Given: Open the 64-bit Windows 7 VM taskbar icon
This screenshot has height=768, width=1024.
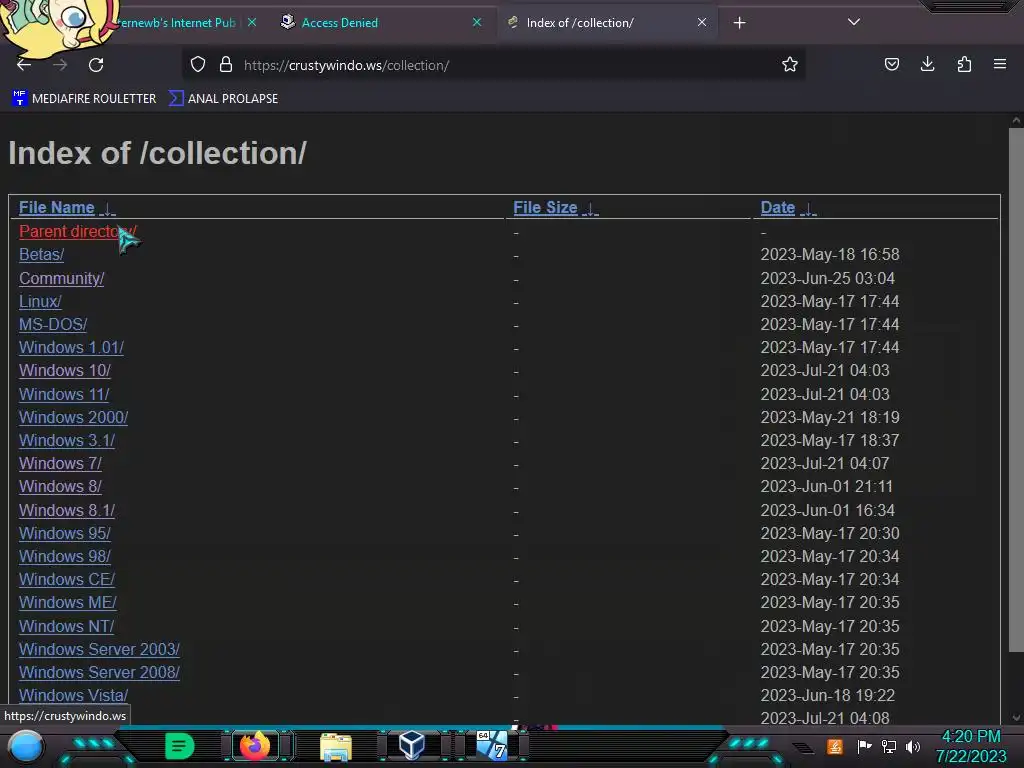Looking at the screenshot, I should 492,745.
